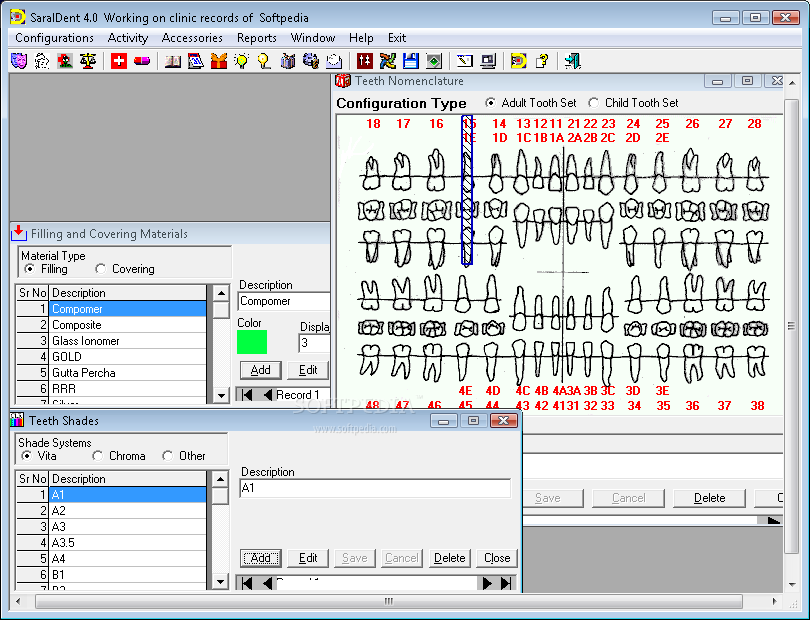
Task: Click the red cross medical icon
Action: pos(119,61)
